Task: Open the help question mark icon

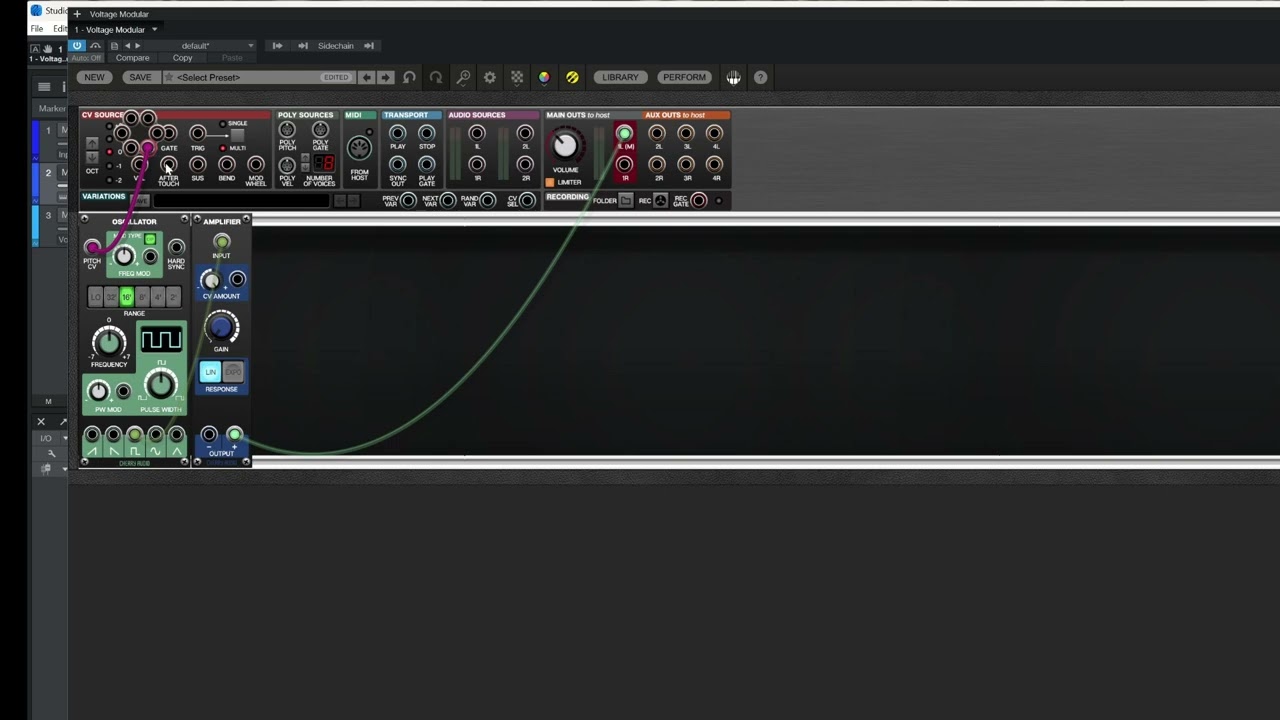Action: click(760, 77)
